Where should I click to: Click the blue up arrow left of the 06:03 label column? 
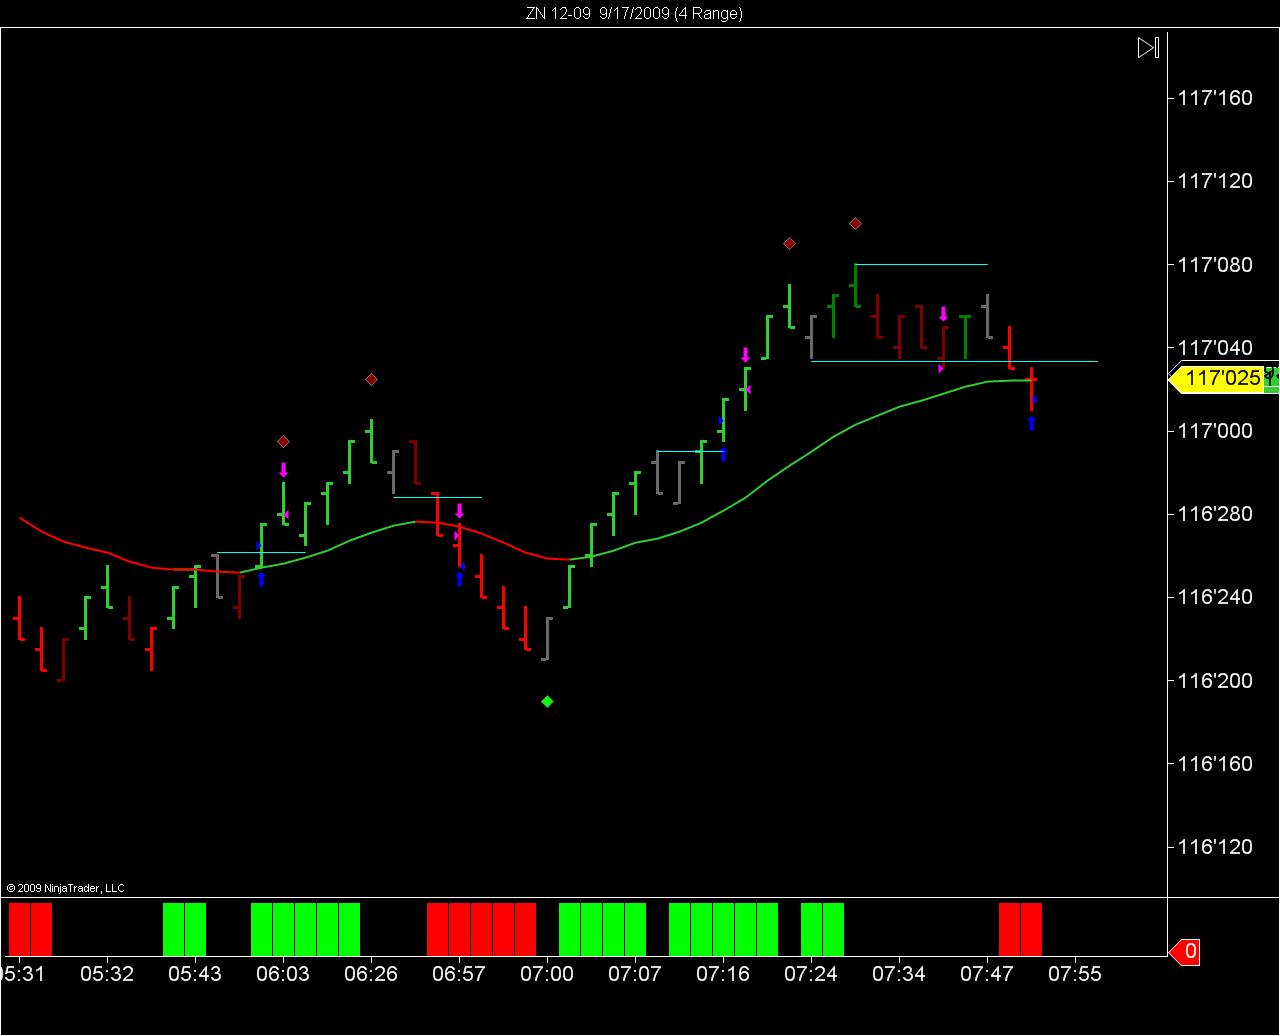coord(261,579)
